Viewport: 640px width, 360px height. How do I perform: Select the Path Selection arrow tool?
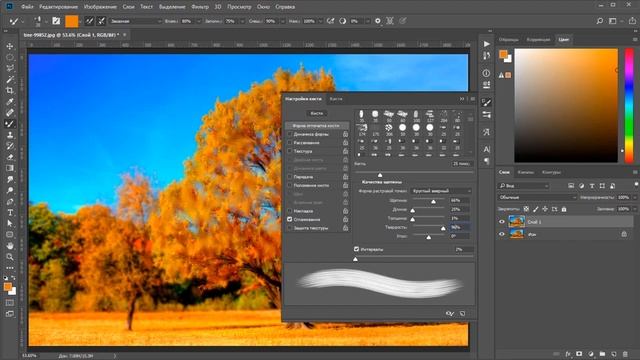10,223
